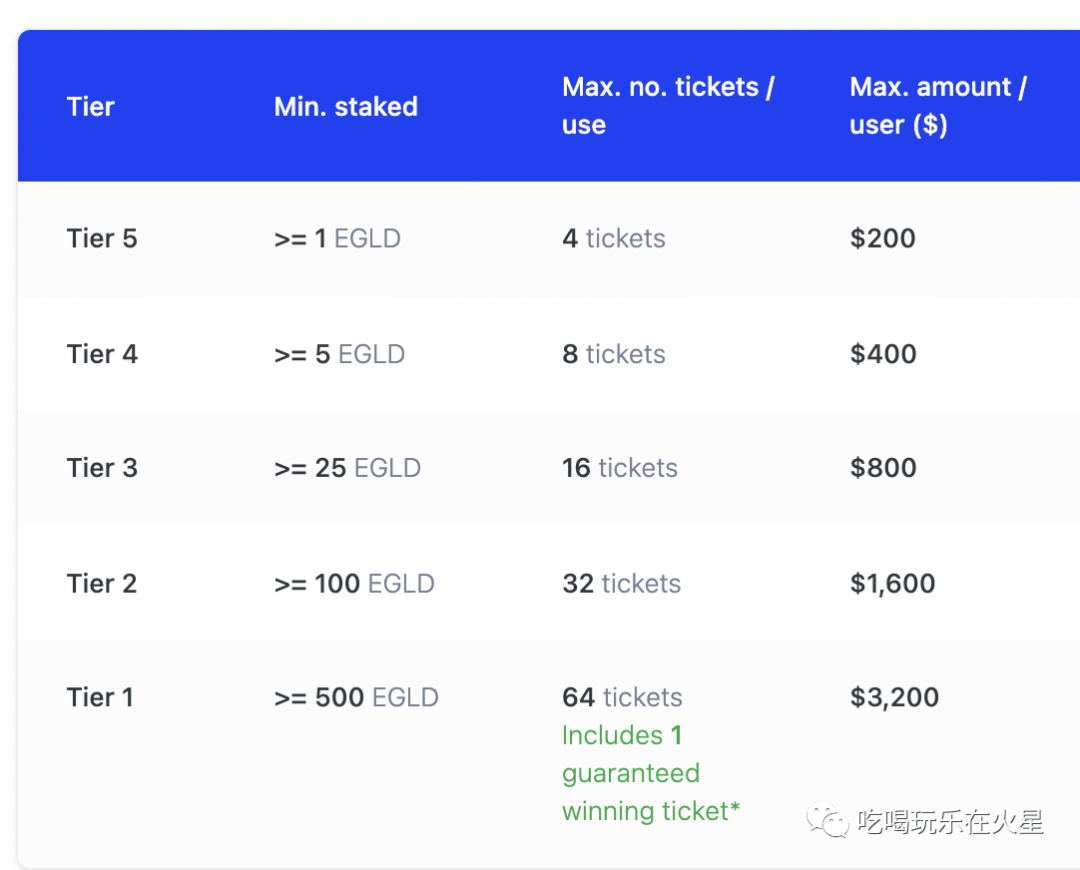
Task: Select the "Tier 1" row label
Action: (100, 698)
